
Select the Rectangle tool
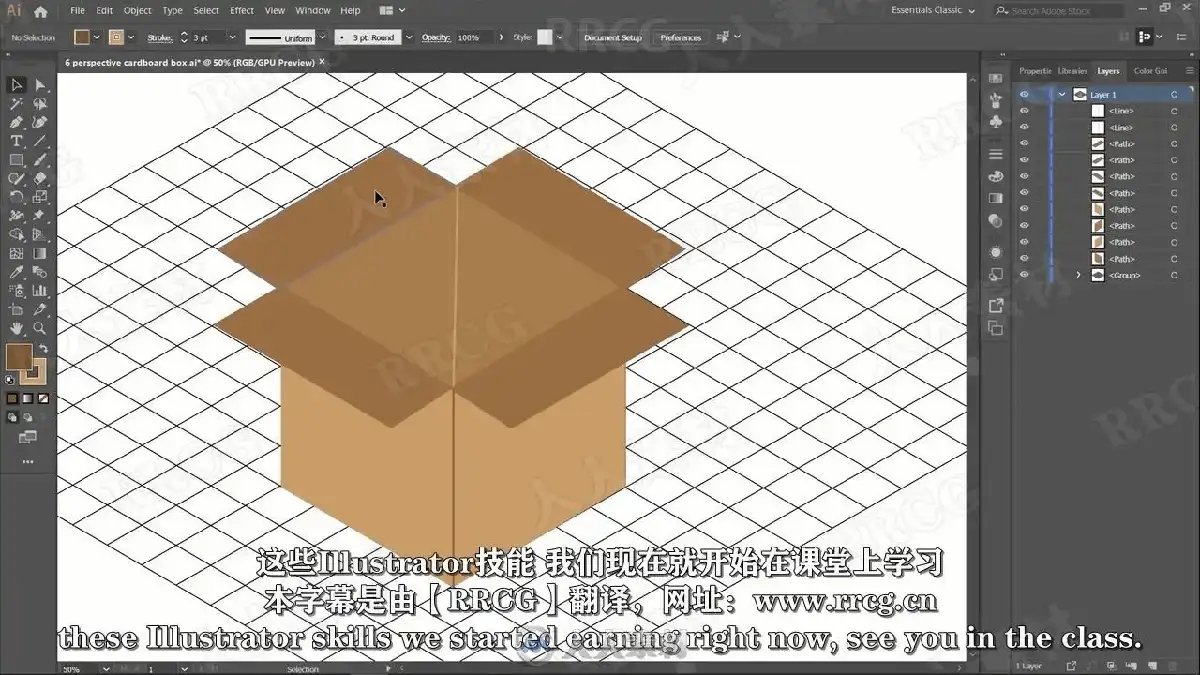[17, 160]
